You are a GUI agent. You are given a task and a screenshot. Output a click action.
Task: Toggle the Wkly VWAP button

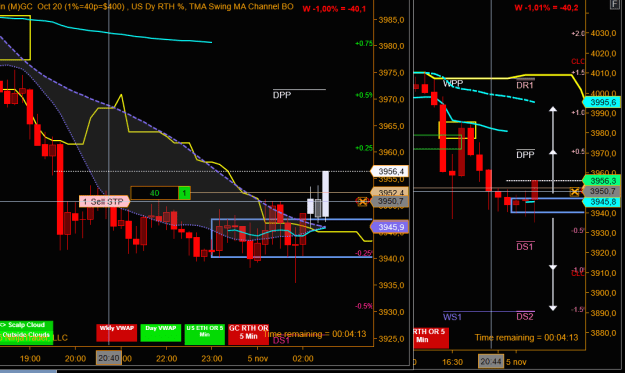coord(116,333)
